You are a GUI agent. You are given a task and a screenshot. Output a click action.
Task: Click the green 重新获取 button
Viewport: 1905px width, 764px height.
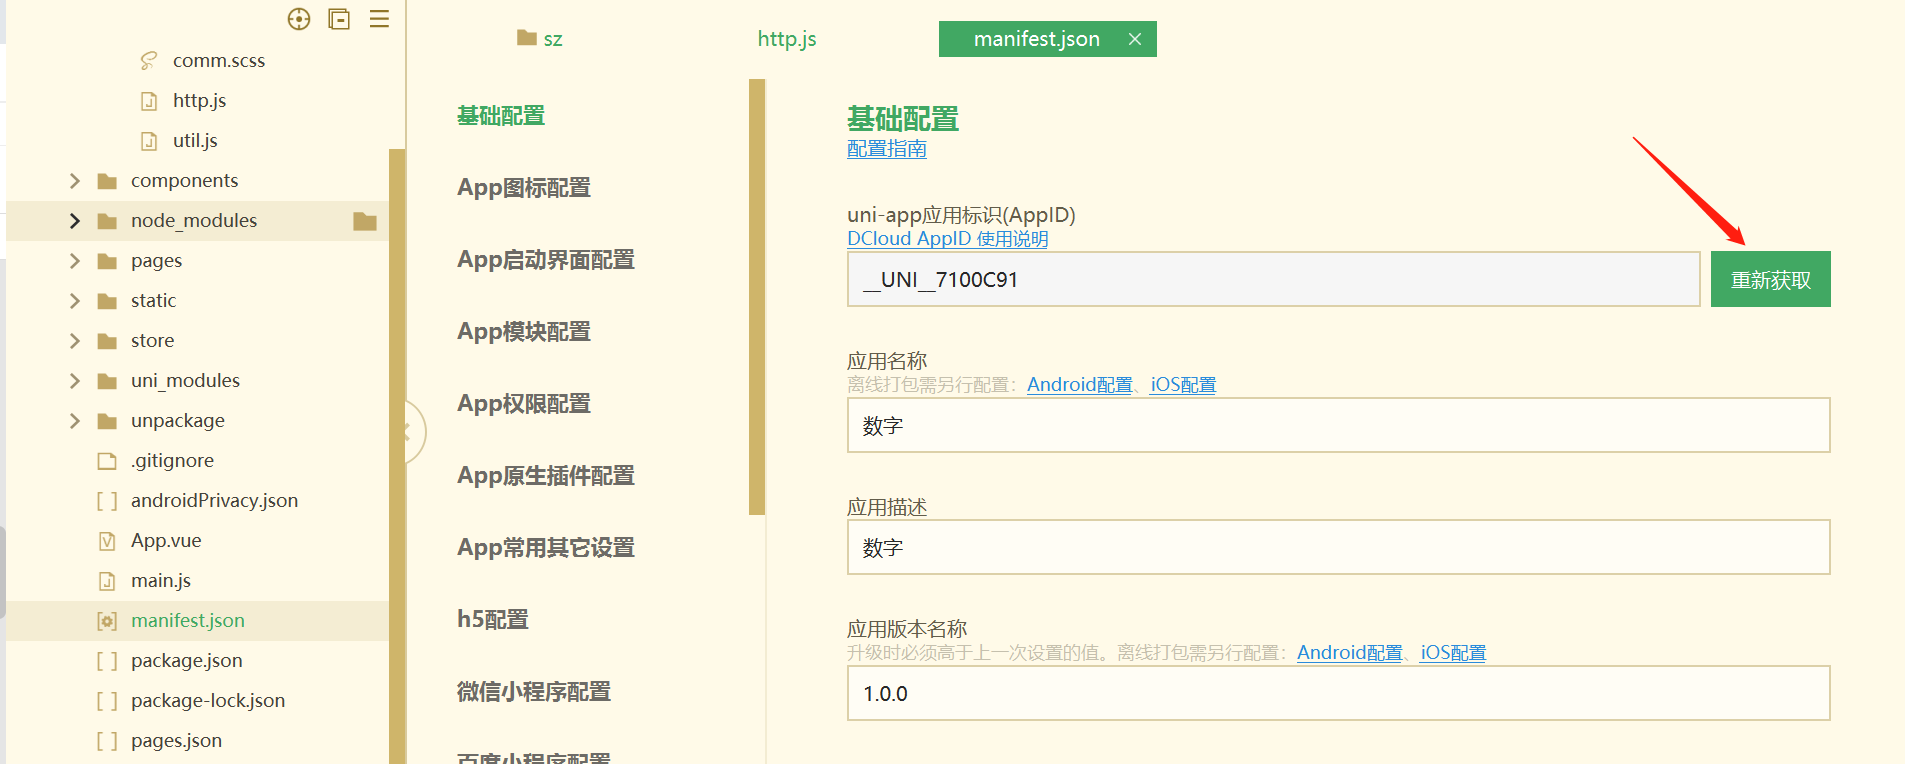click(1770, 280)
